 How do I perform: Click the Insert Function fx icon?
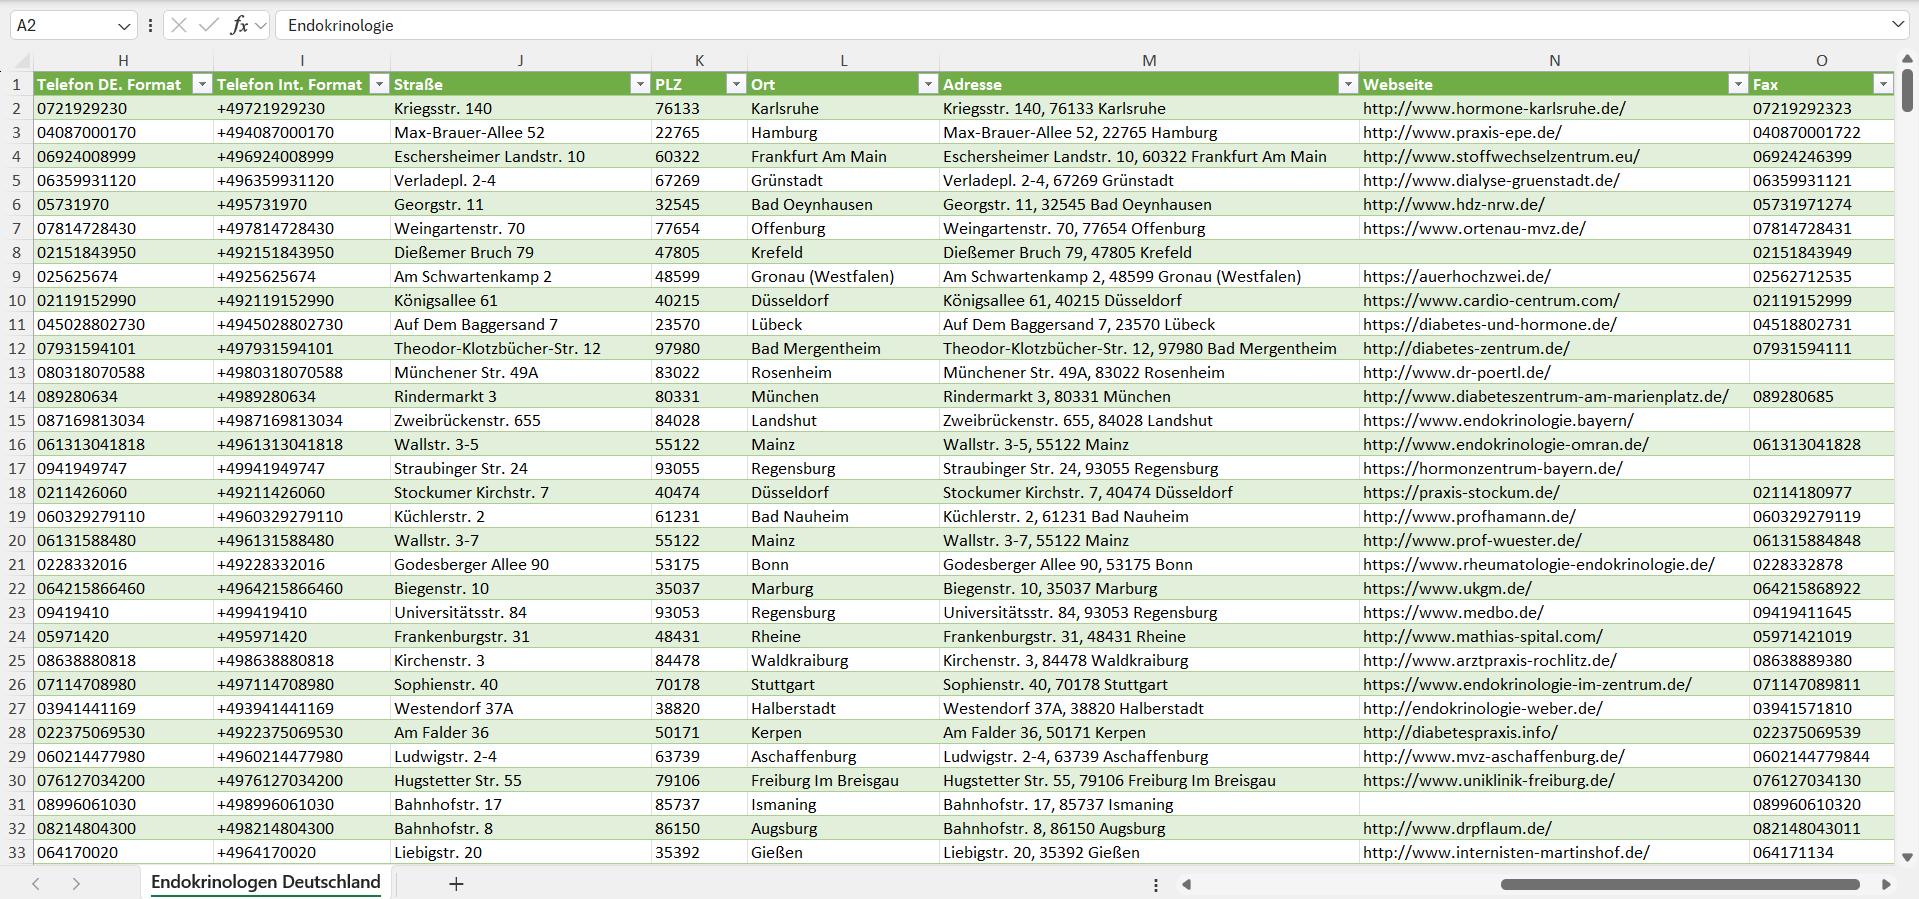(x=239, y=25)
